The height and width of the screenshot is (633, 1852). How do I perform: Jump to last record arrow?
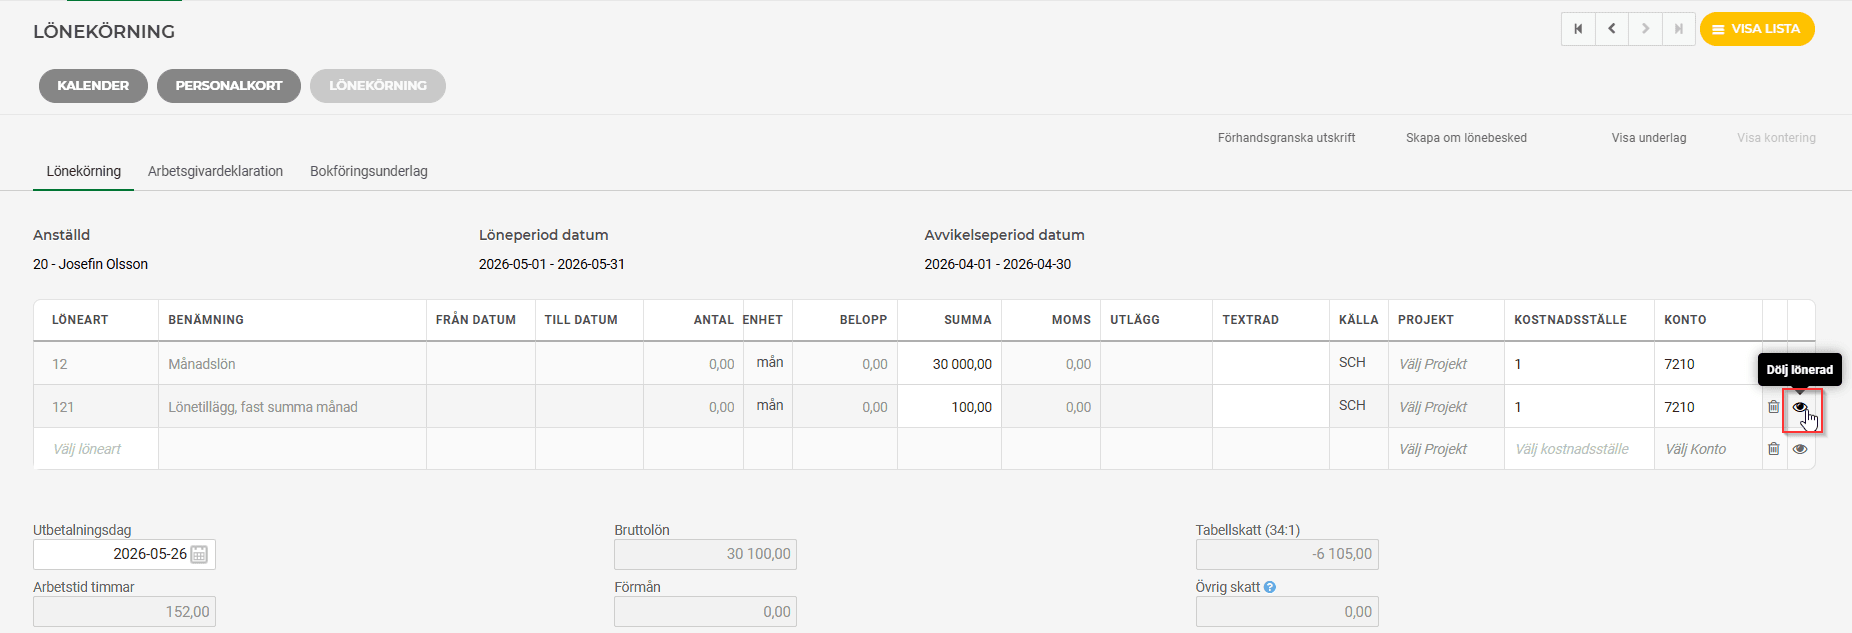(x=1679, y=29)
